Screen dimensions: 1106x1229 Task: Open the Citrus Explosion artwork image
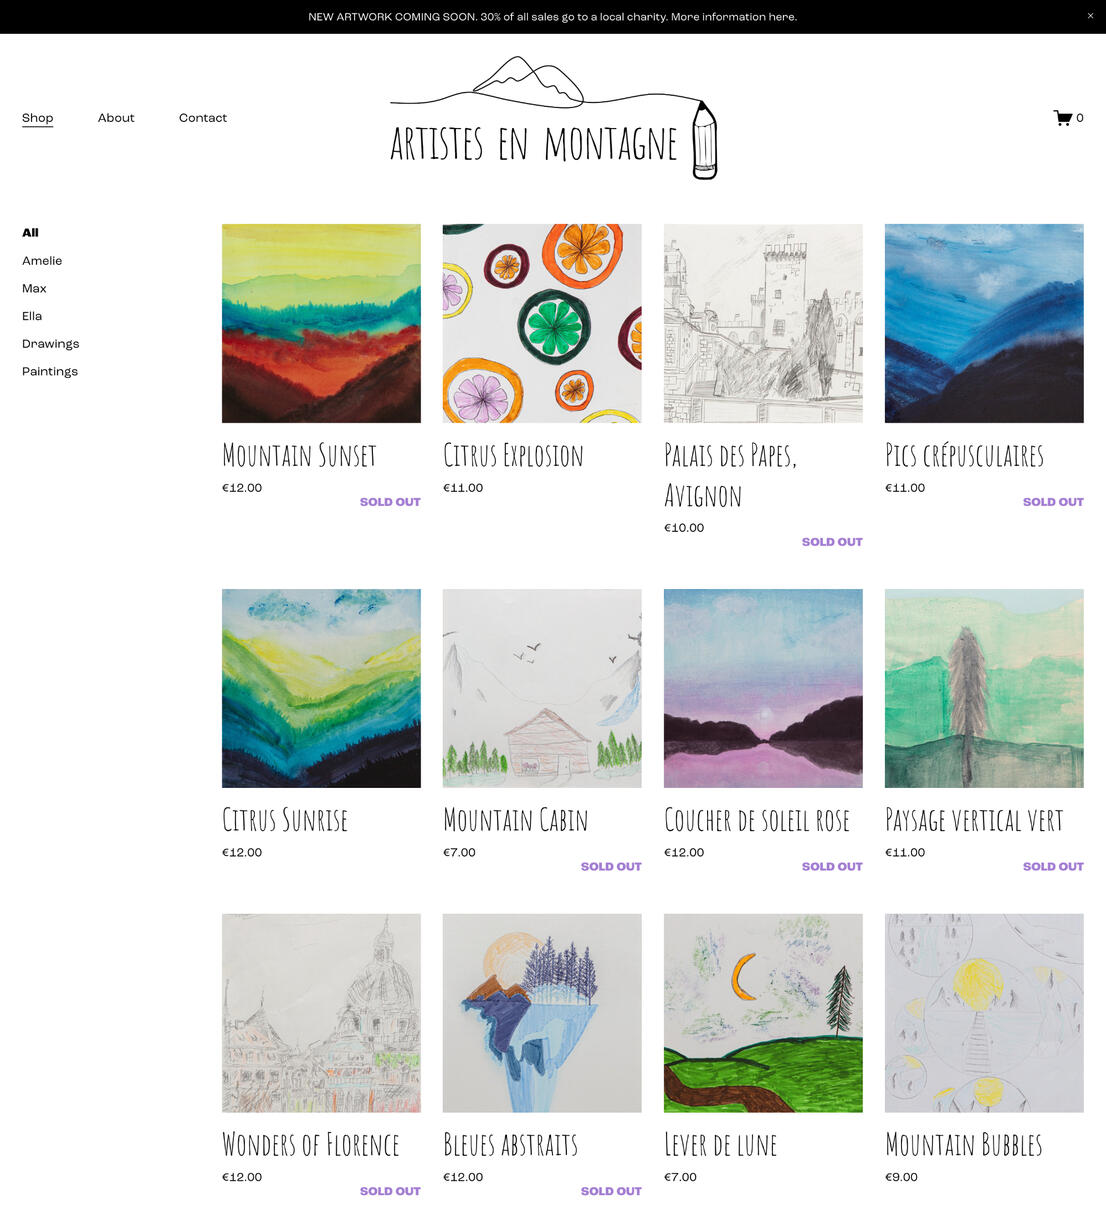click(x=542, y=323)
